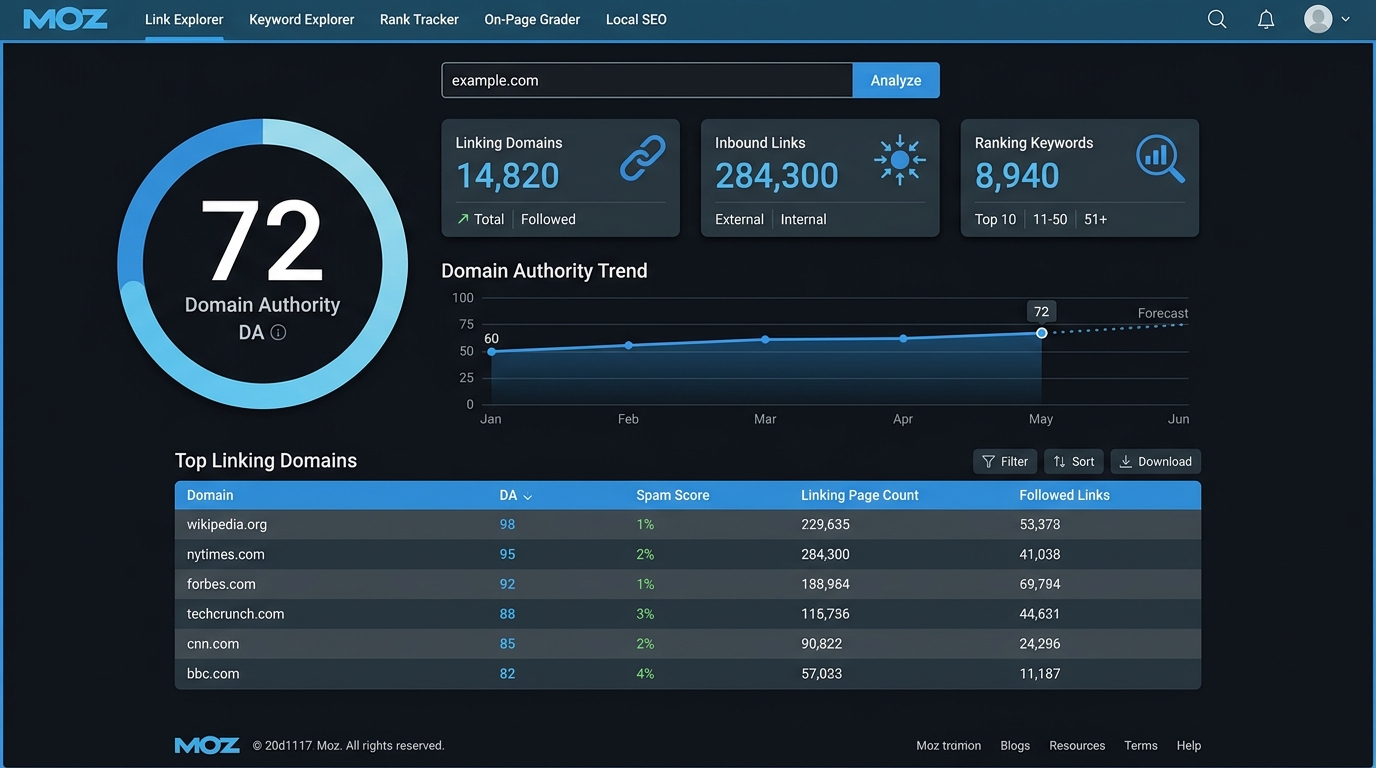Image resolution: width=1376 pixels, height=768 pixels.
Task: Click the January data point on chart
Action: point(491,351)
